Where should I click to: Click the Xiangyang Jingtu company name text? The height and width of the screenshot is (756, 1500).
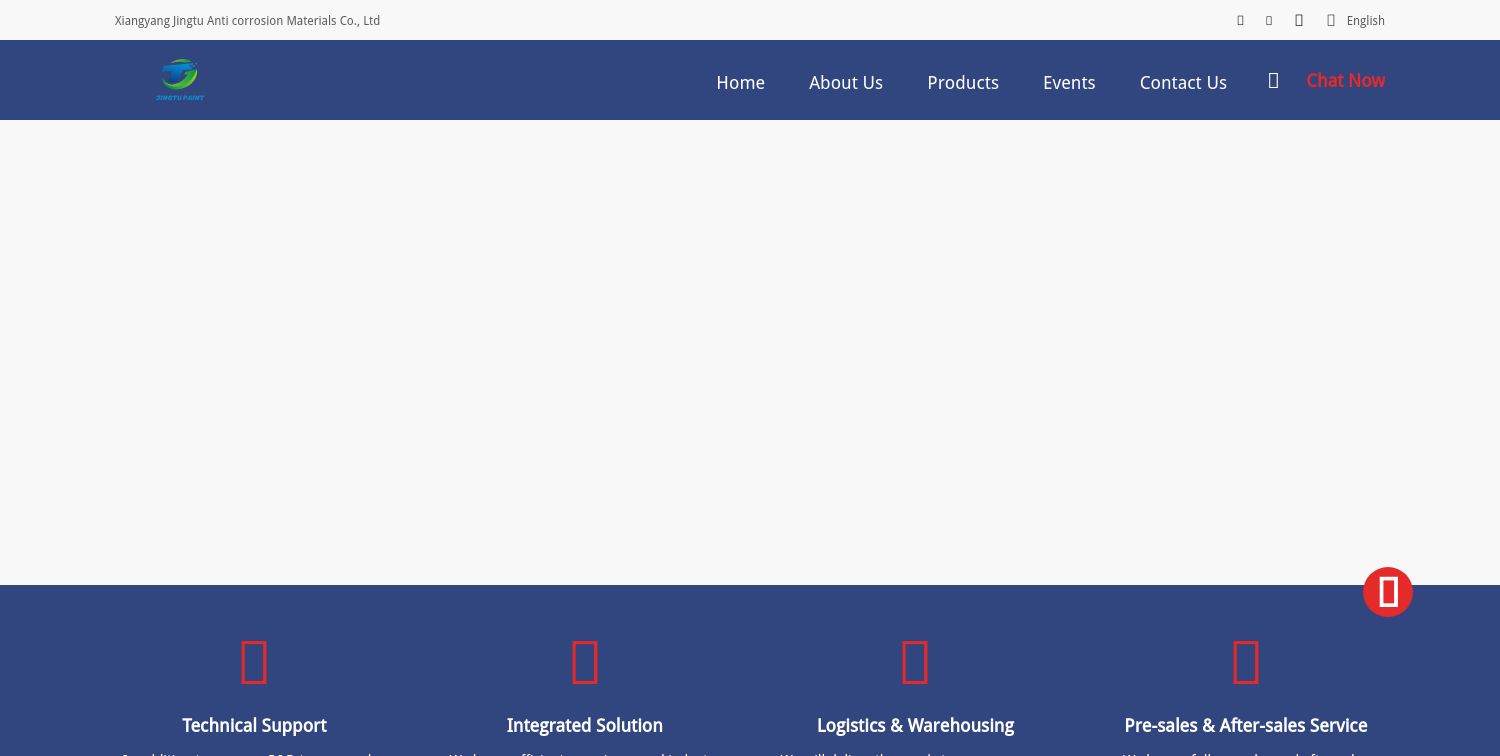[x=247, y=20]
